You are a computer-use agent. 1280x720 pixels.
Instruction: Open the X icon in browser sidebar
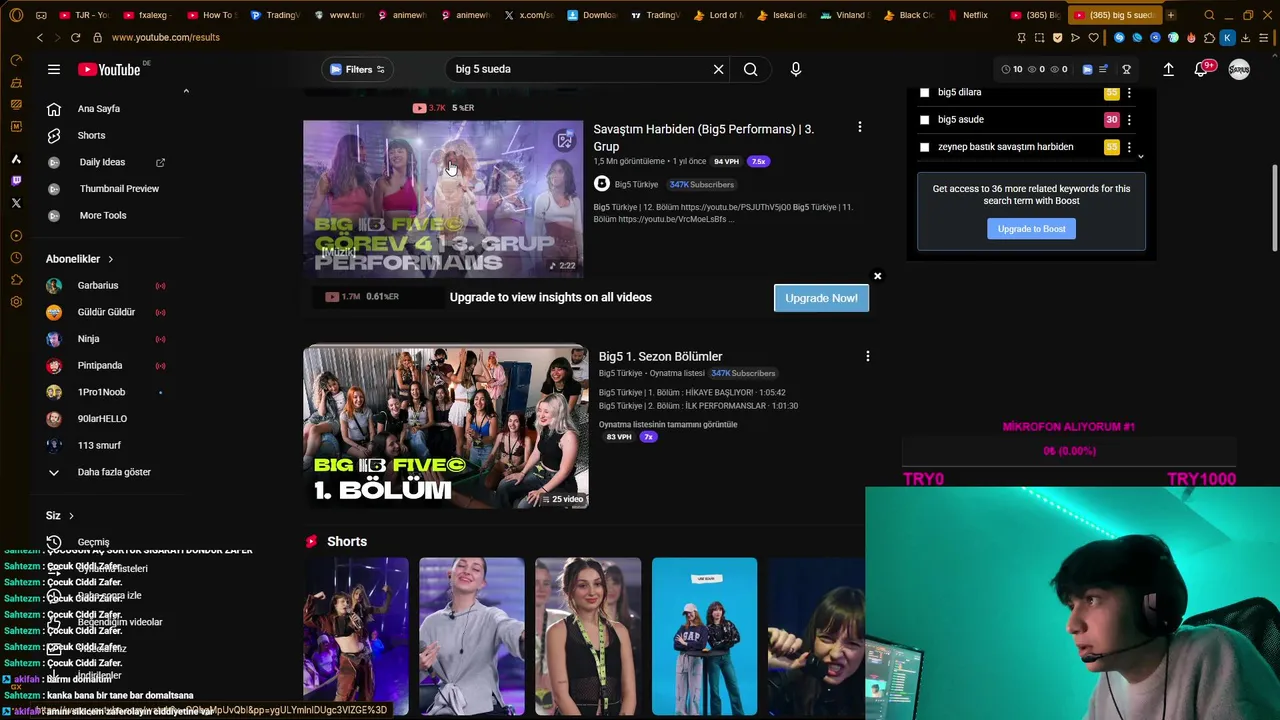[16, 203]
